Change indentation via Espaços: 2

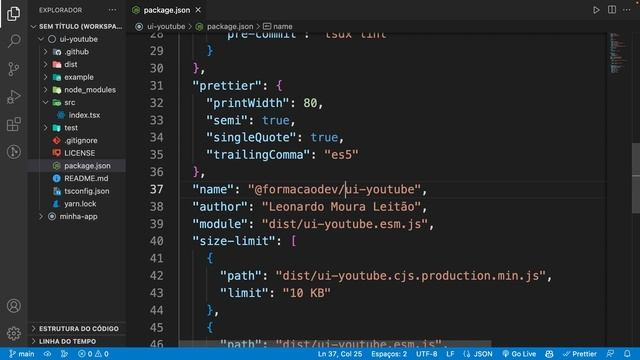pos(389,354)
